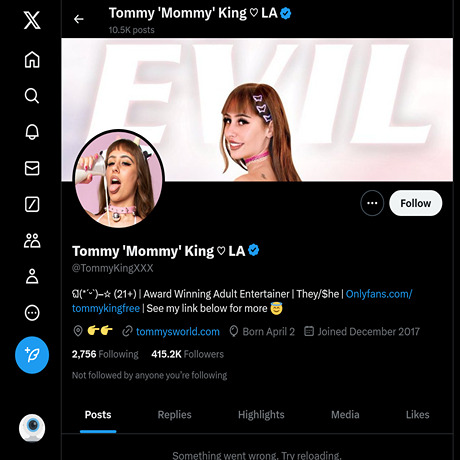This screenshot has width=460, height=460.
Task: Compose a new post with feather button
Action: pos(32,355)
